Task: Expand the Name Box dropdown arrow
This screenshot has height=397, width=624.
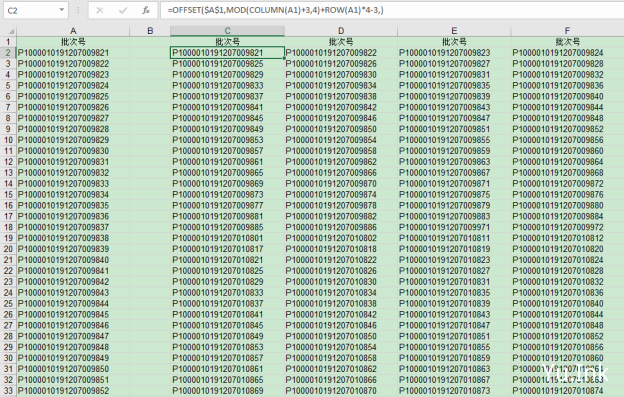Action: 62,10
